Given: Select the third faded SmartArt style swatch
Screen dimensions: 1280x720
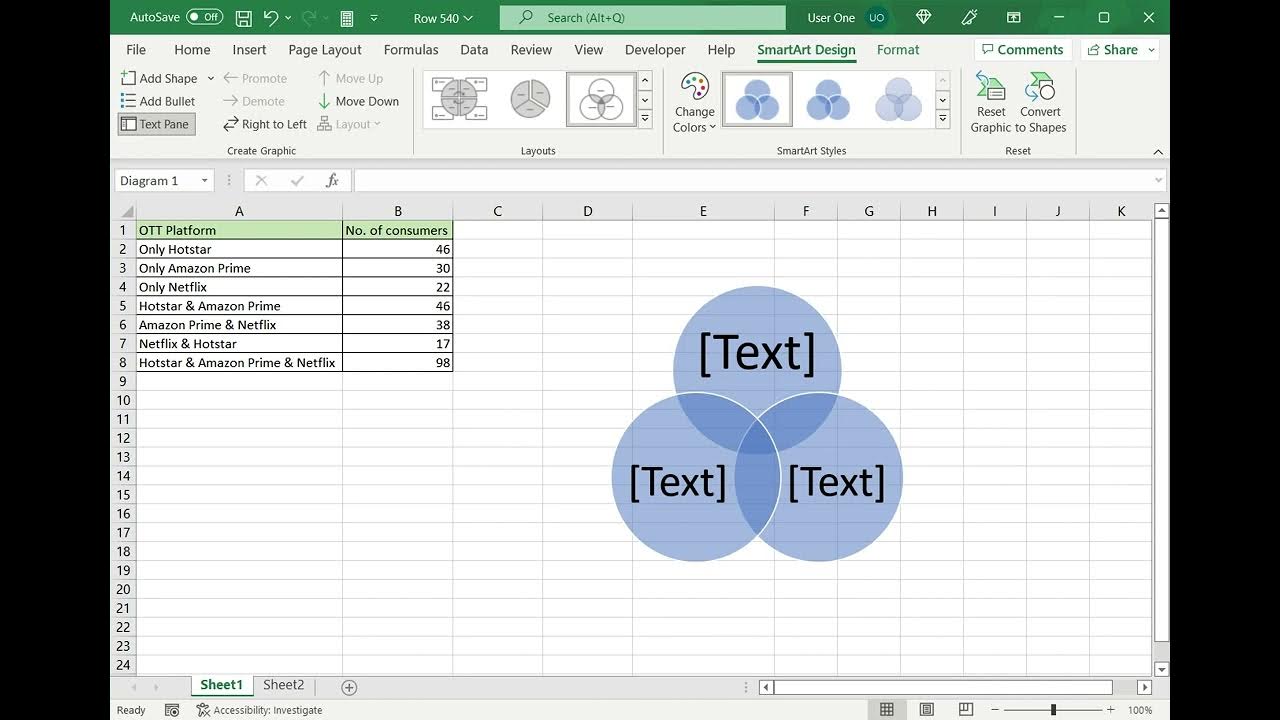Looking at the screenshot, I should pyautogui.click(x=898, y=98).
